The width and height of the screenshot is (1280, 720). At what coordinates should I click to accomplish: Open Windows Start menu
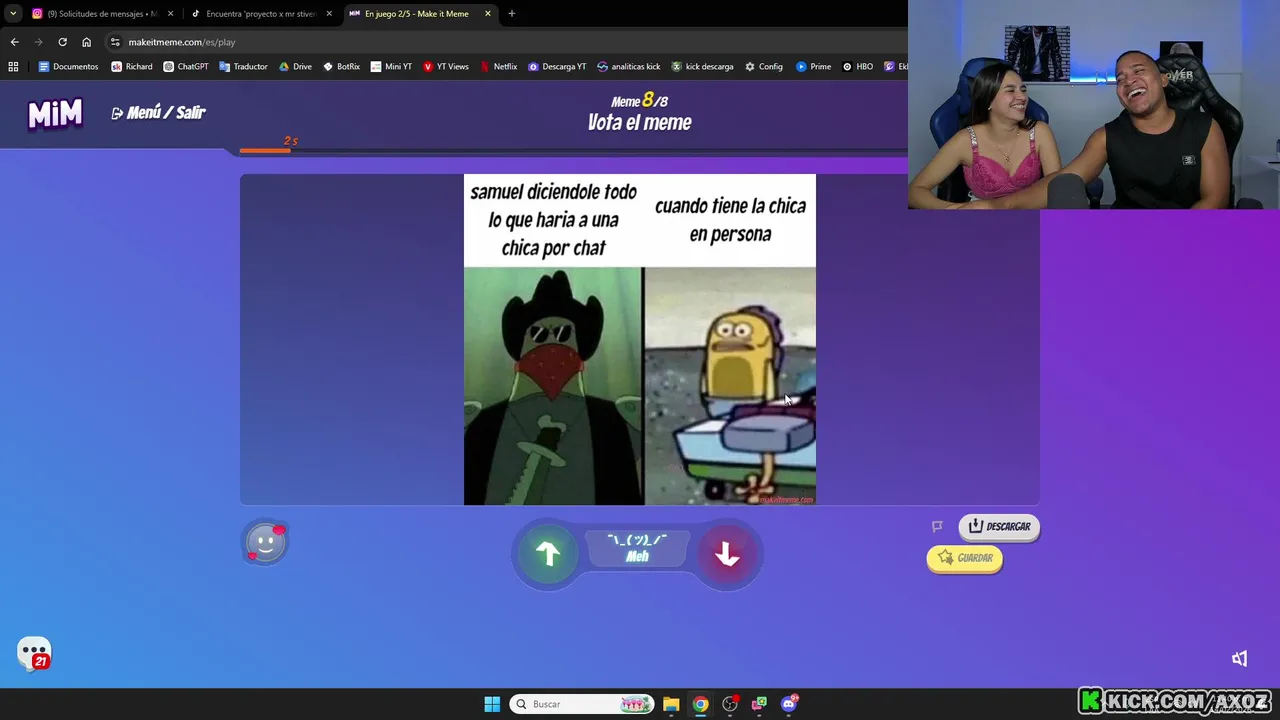[x=492, y=704]
